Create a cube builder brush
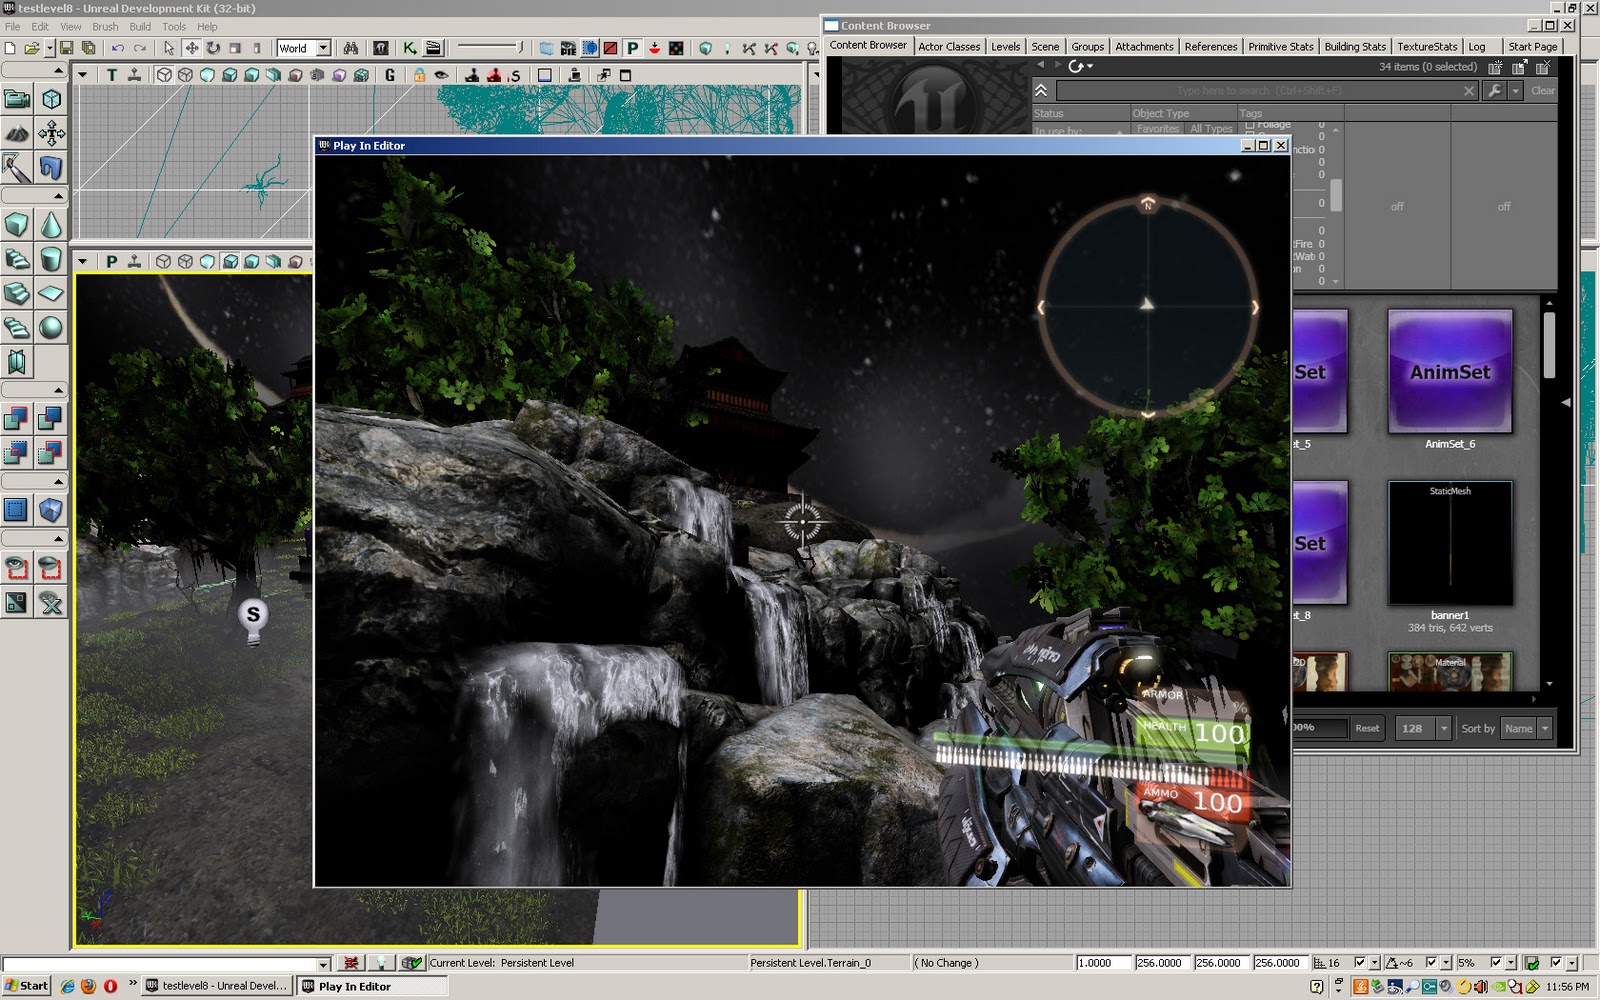 (x=17, y=225)
